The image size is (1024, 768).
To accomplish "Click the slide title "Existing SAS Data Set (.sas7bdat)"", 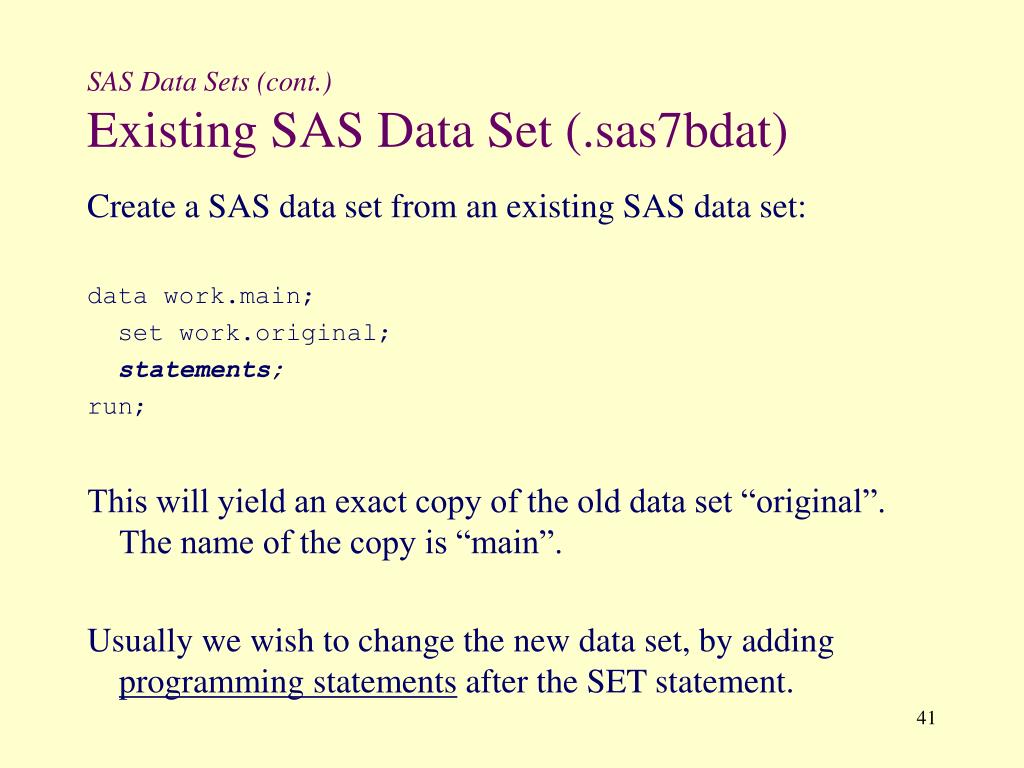I will pos(438,131).
